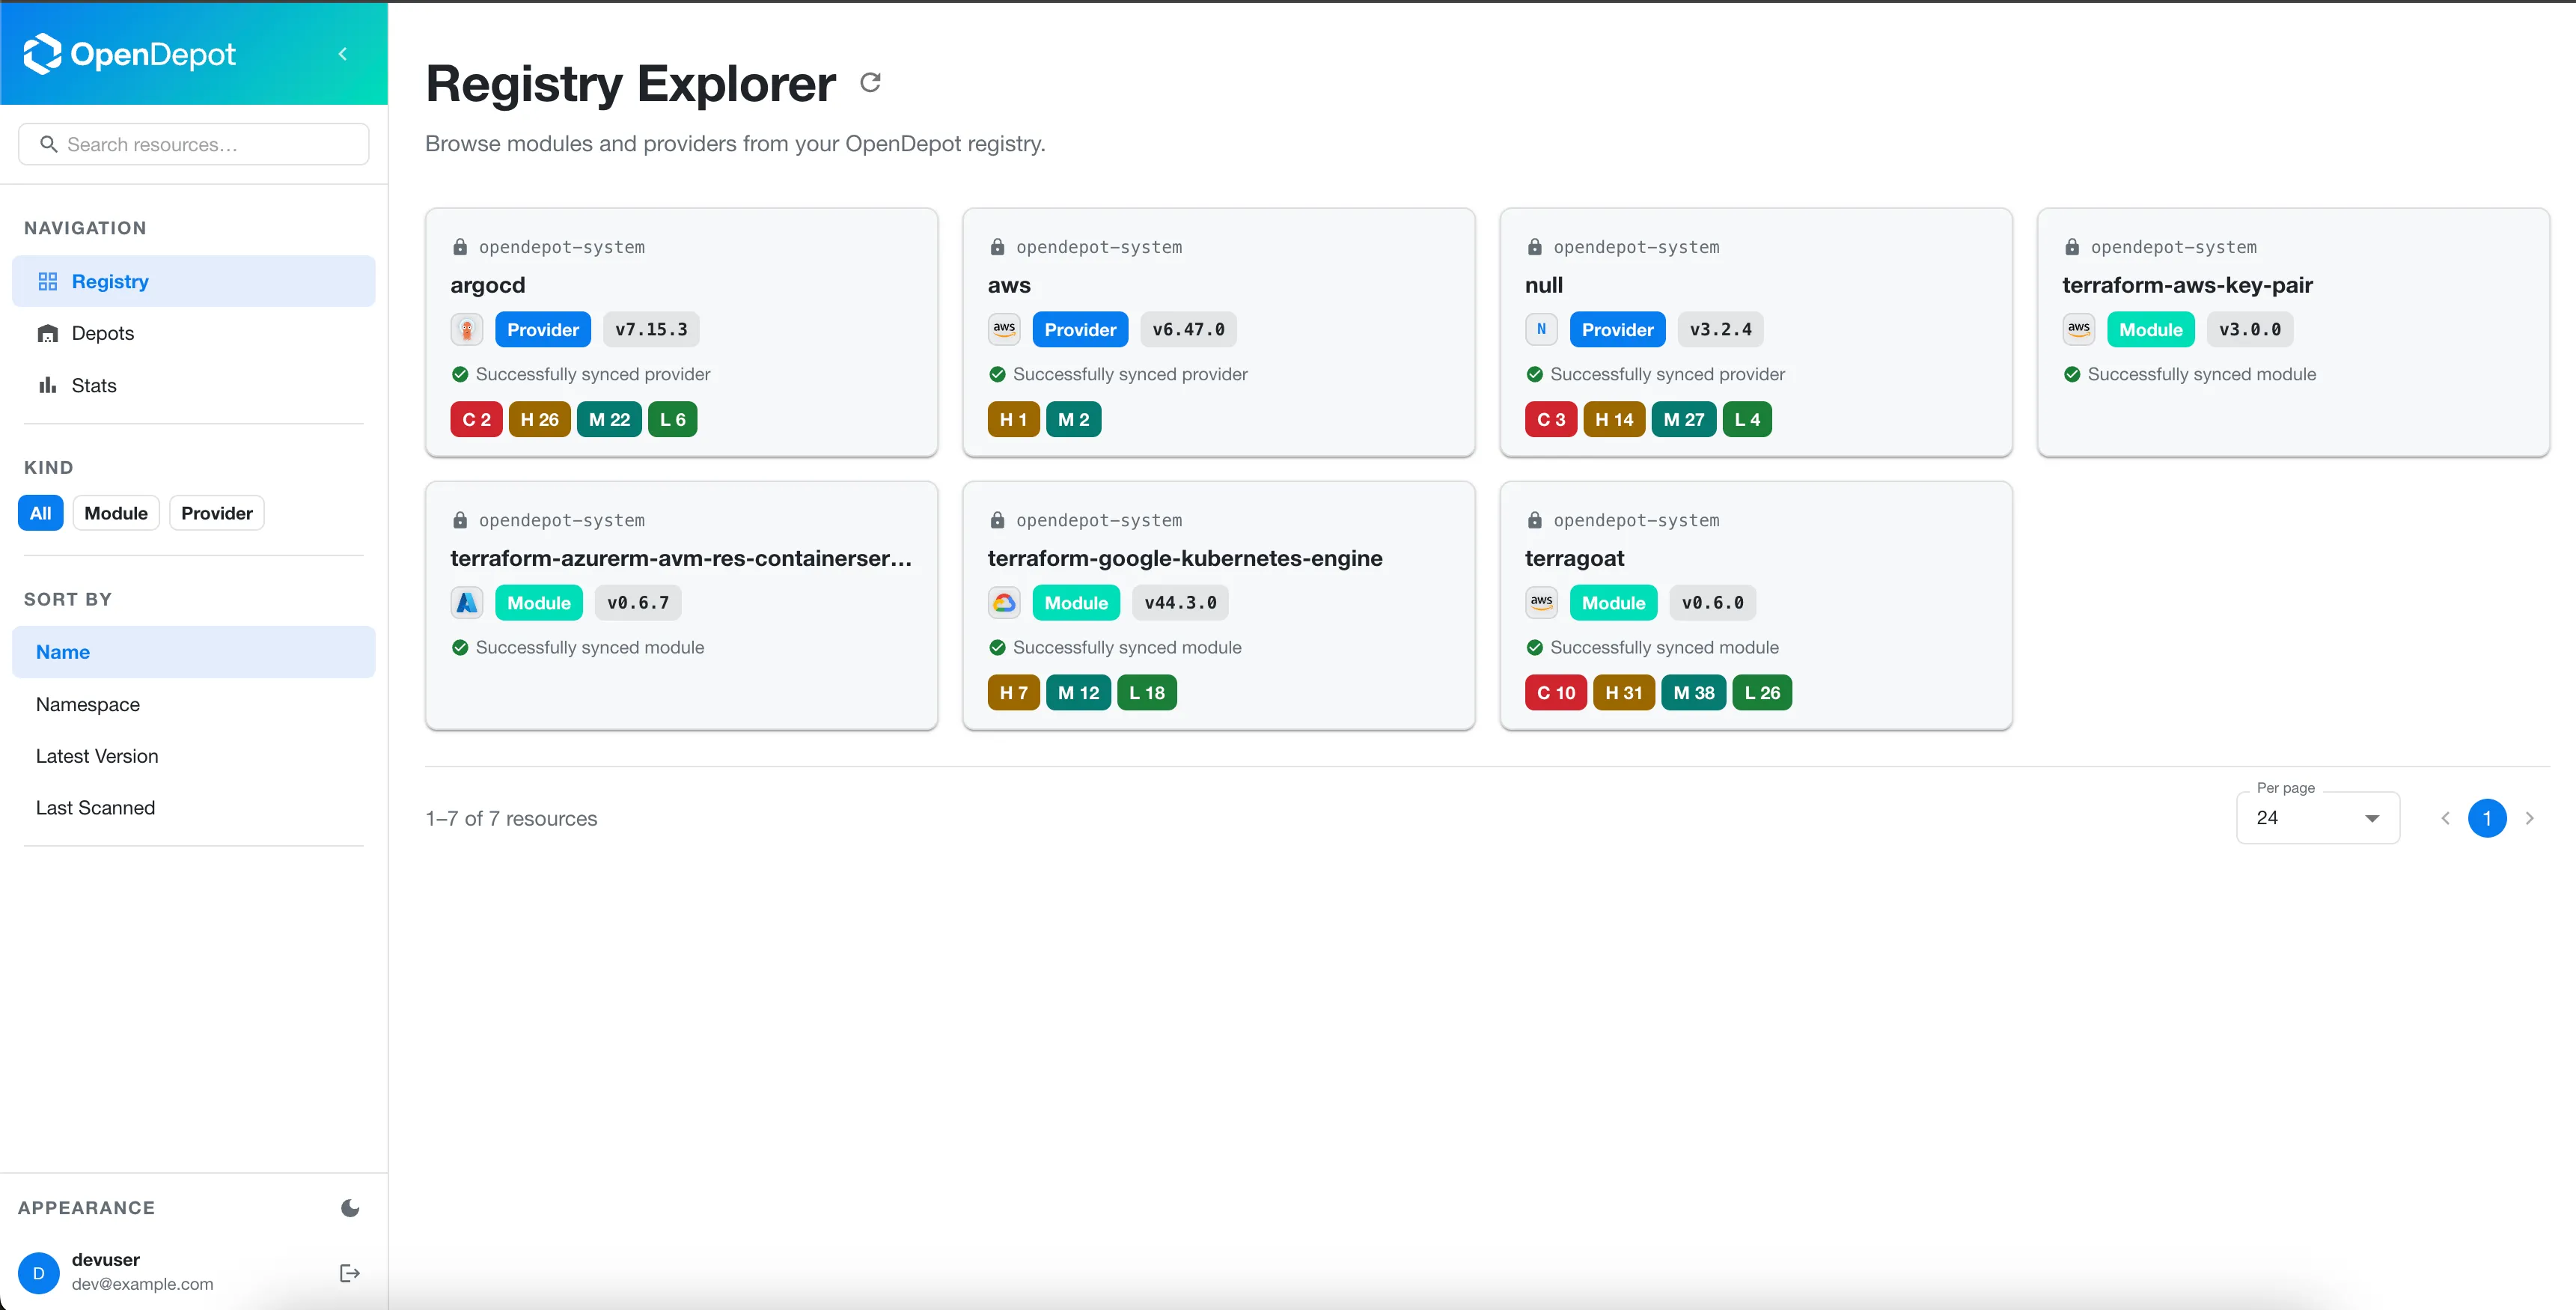Click version v0.6.7 chip

click(638, 603)
